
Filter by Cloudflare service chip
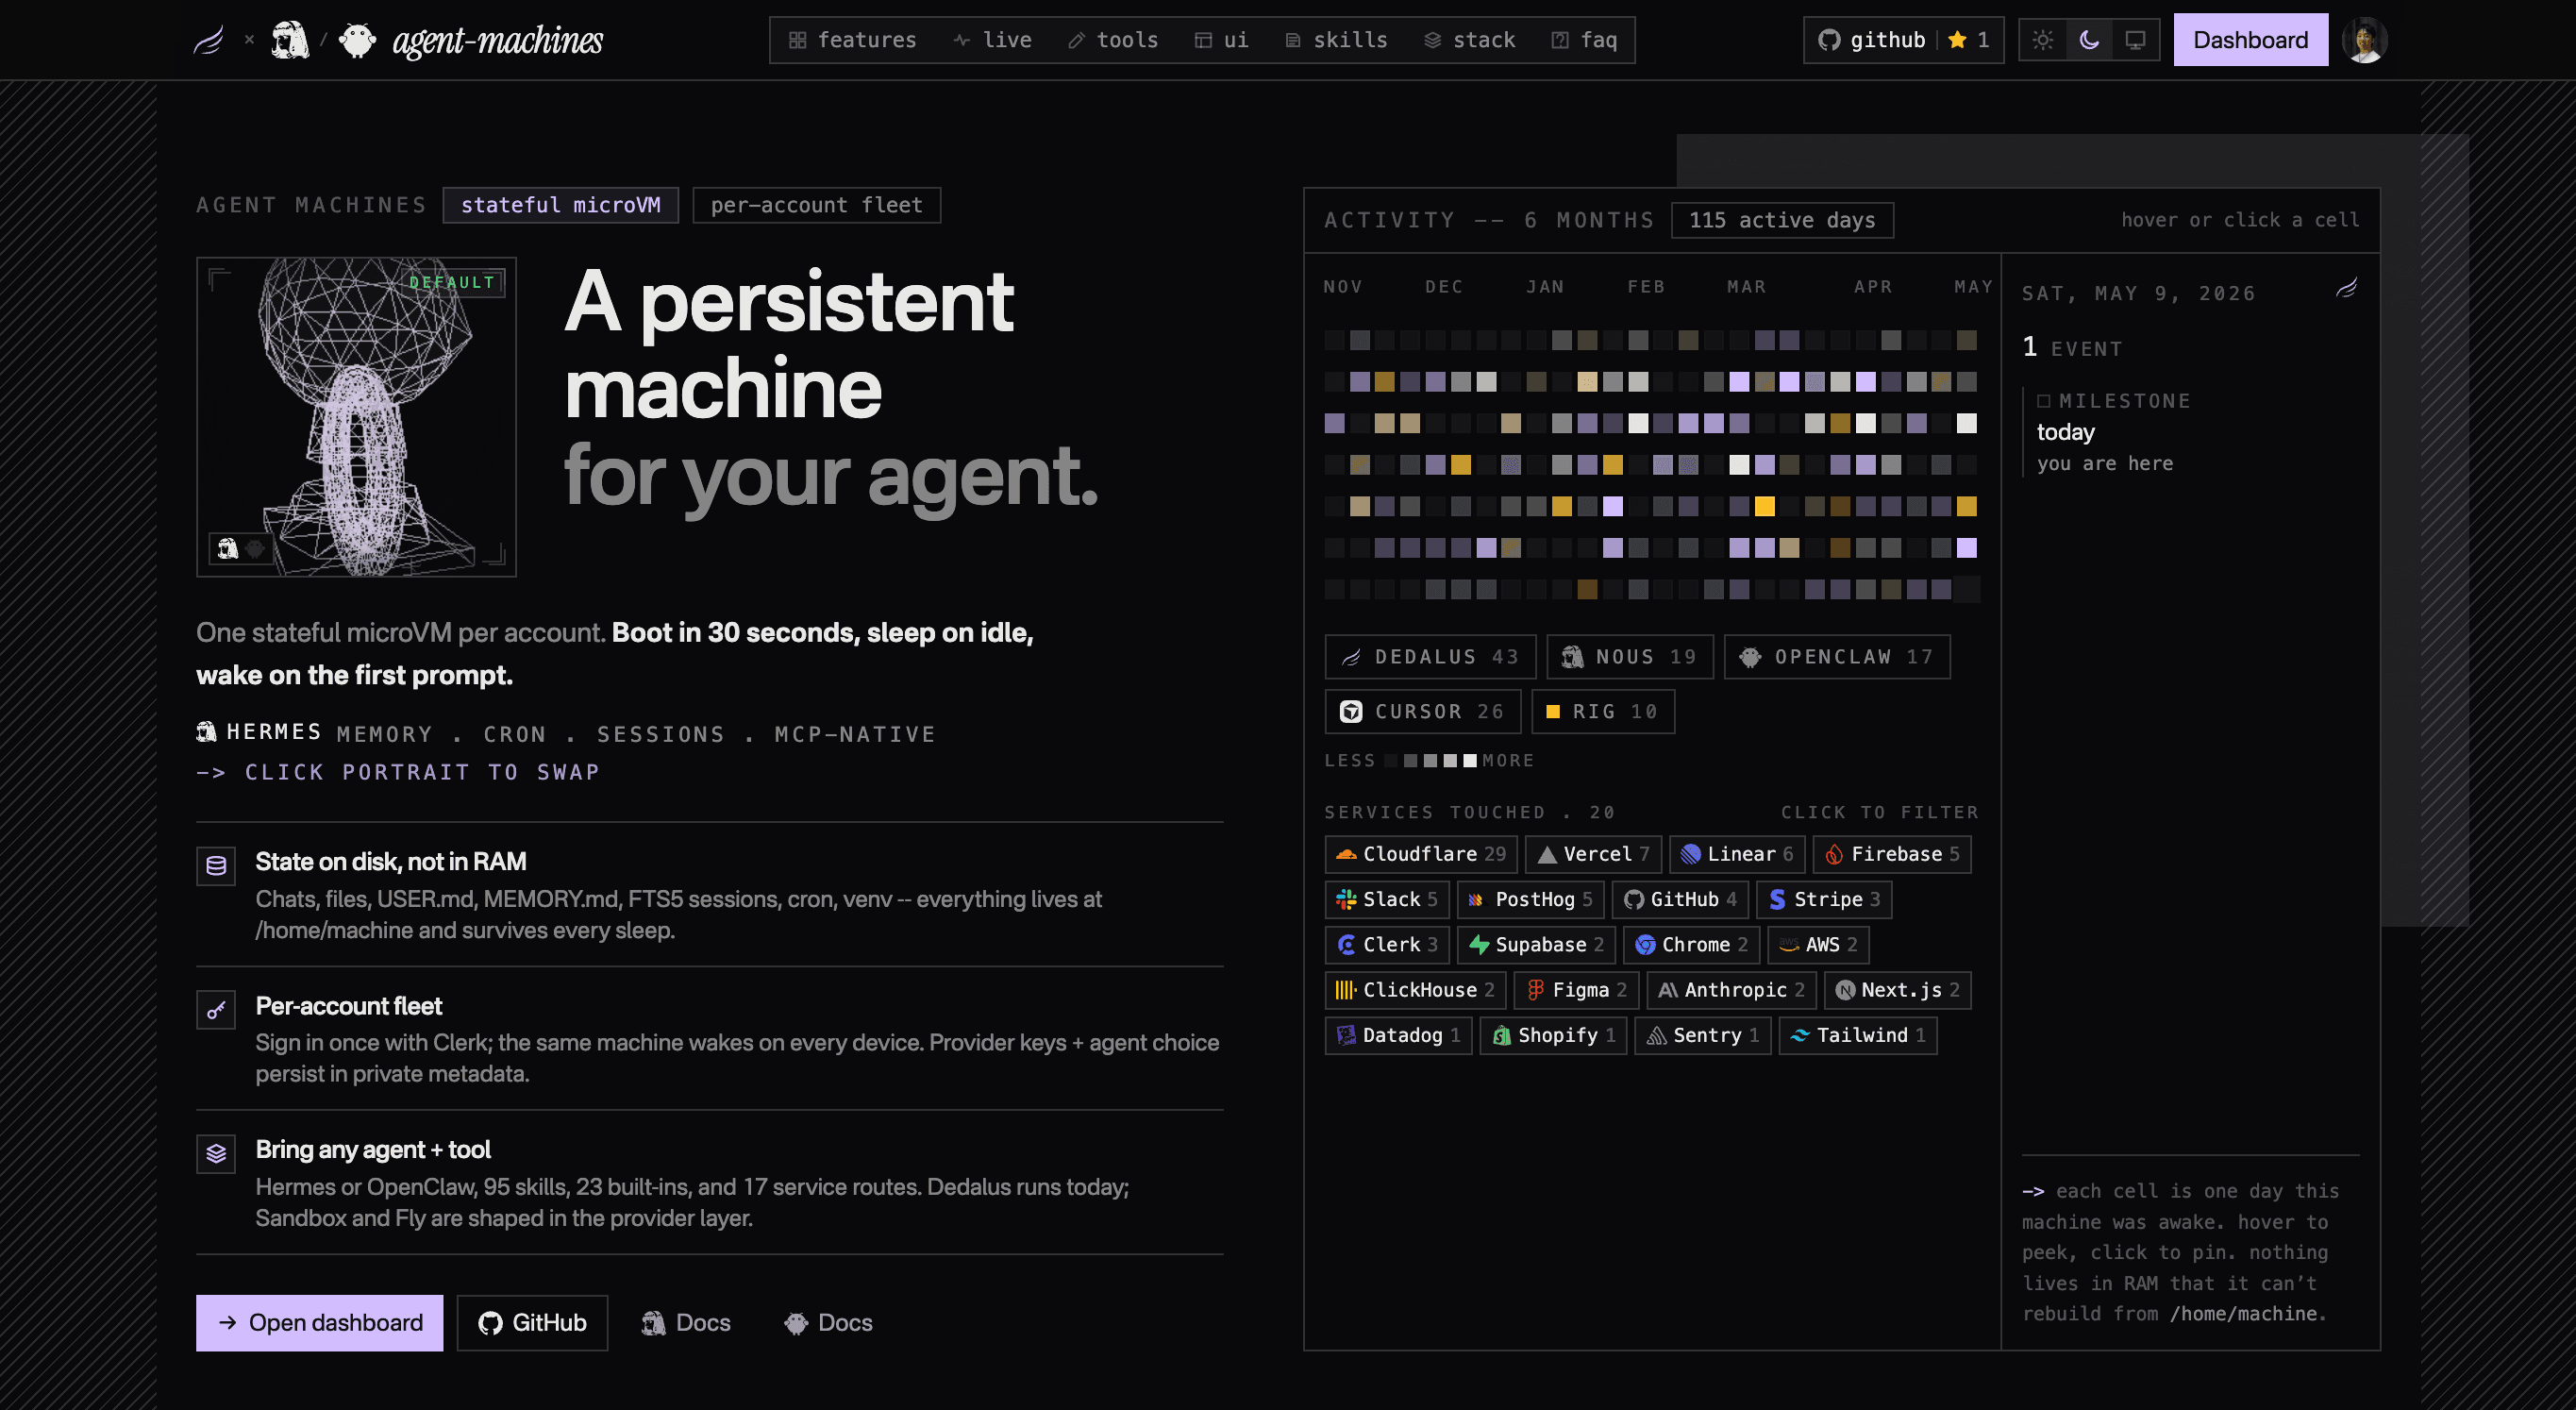click(x=1421, y=854)
